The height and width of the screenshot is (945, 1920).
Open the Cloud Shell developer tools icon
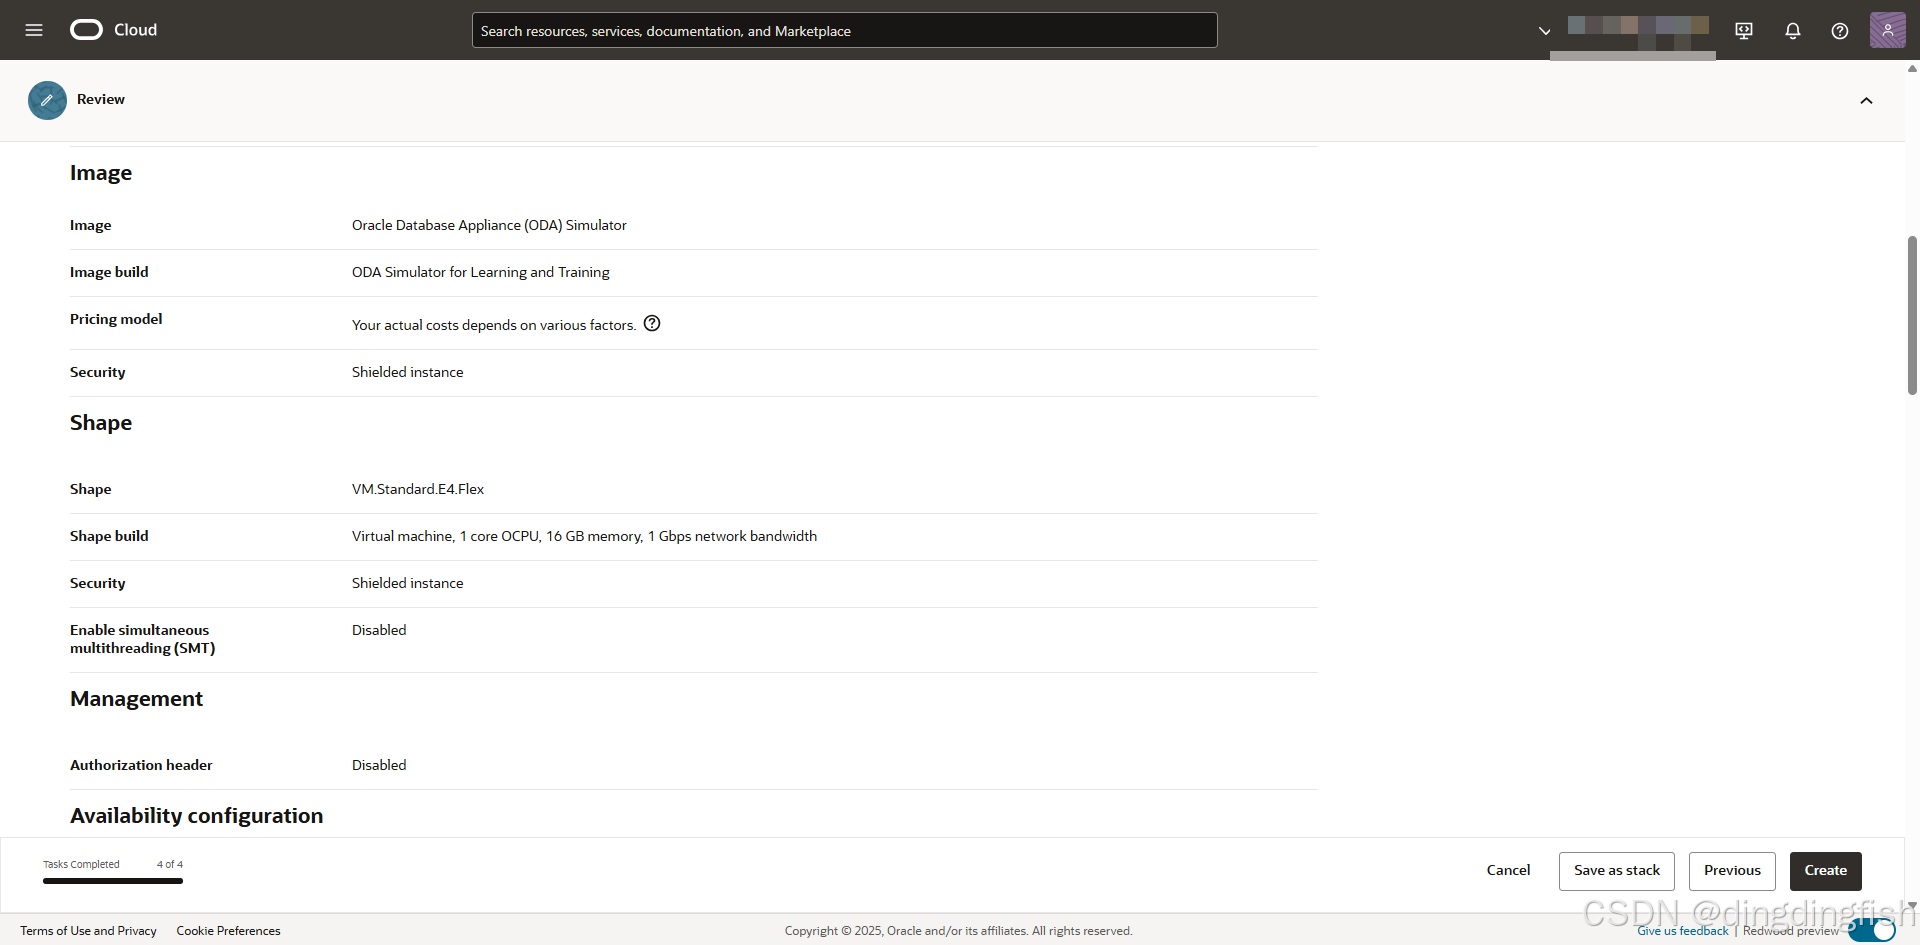click(1744, 31)
